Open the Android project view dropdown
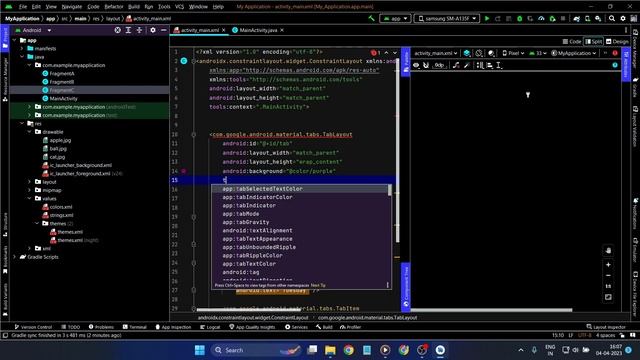The height and width of the screenshot is (360, 640). point(33,30)
